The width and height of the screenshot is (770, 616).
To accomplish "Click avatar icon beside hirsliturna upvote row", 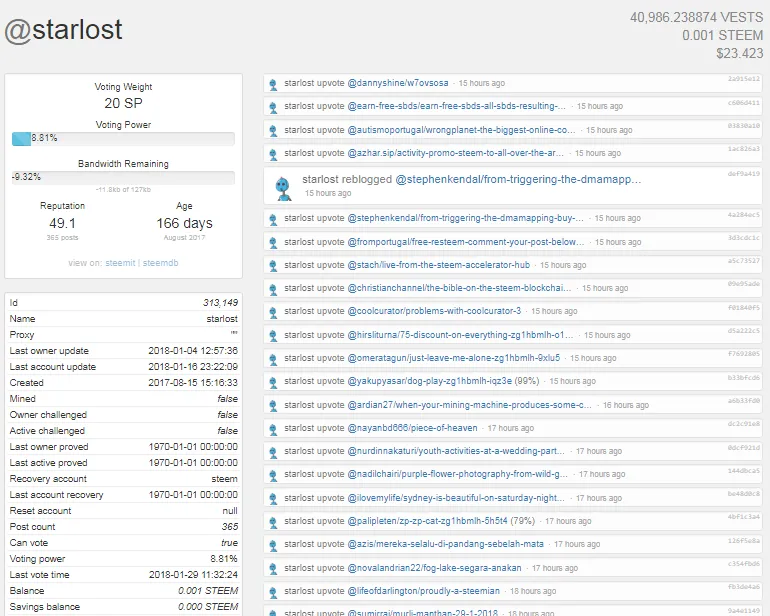I will pyautogui.click(x=273, y=336).
